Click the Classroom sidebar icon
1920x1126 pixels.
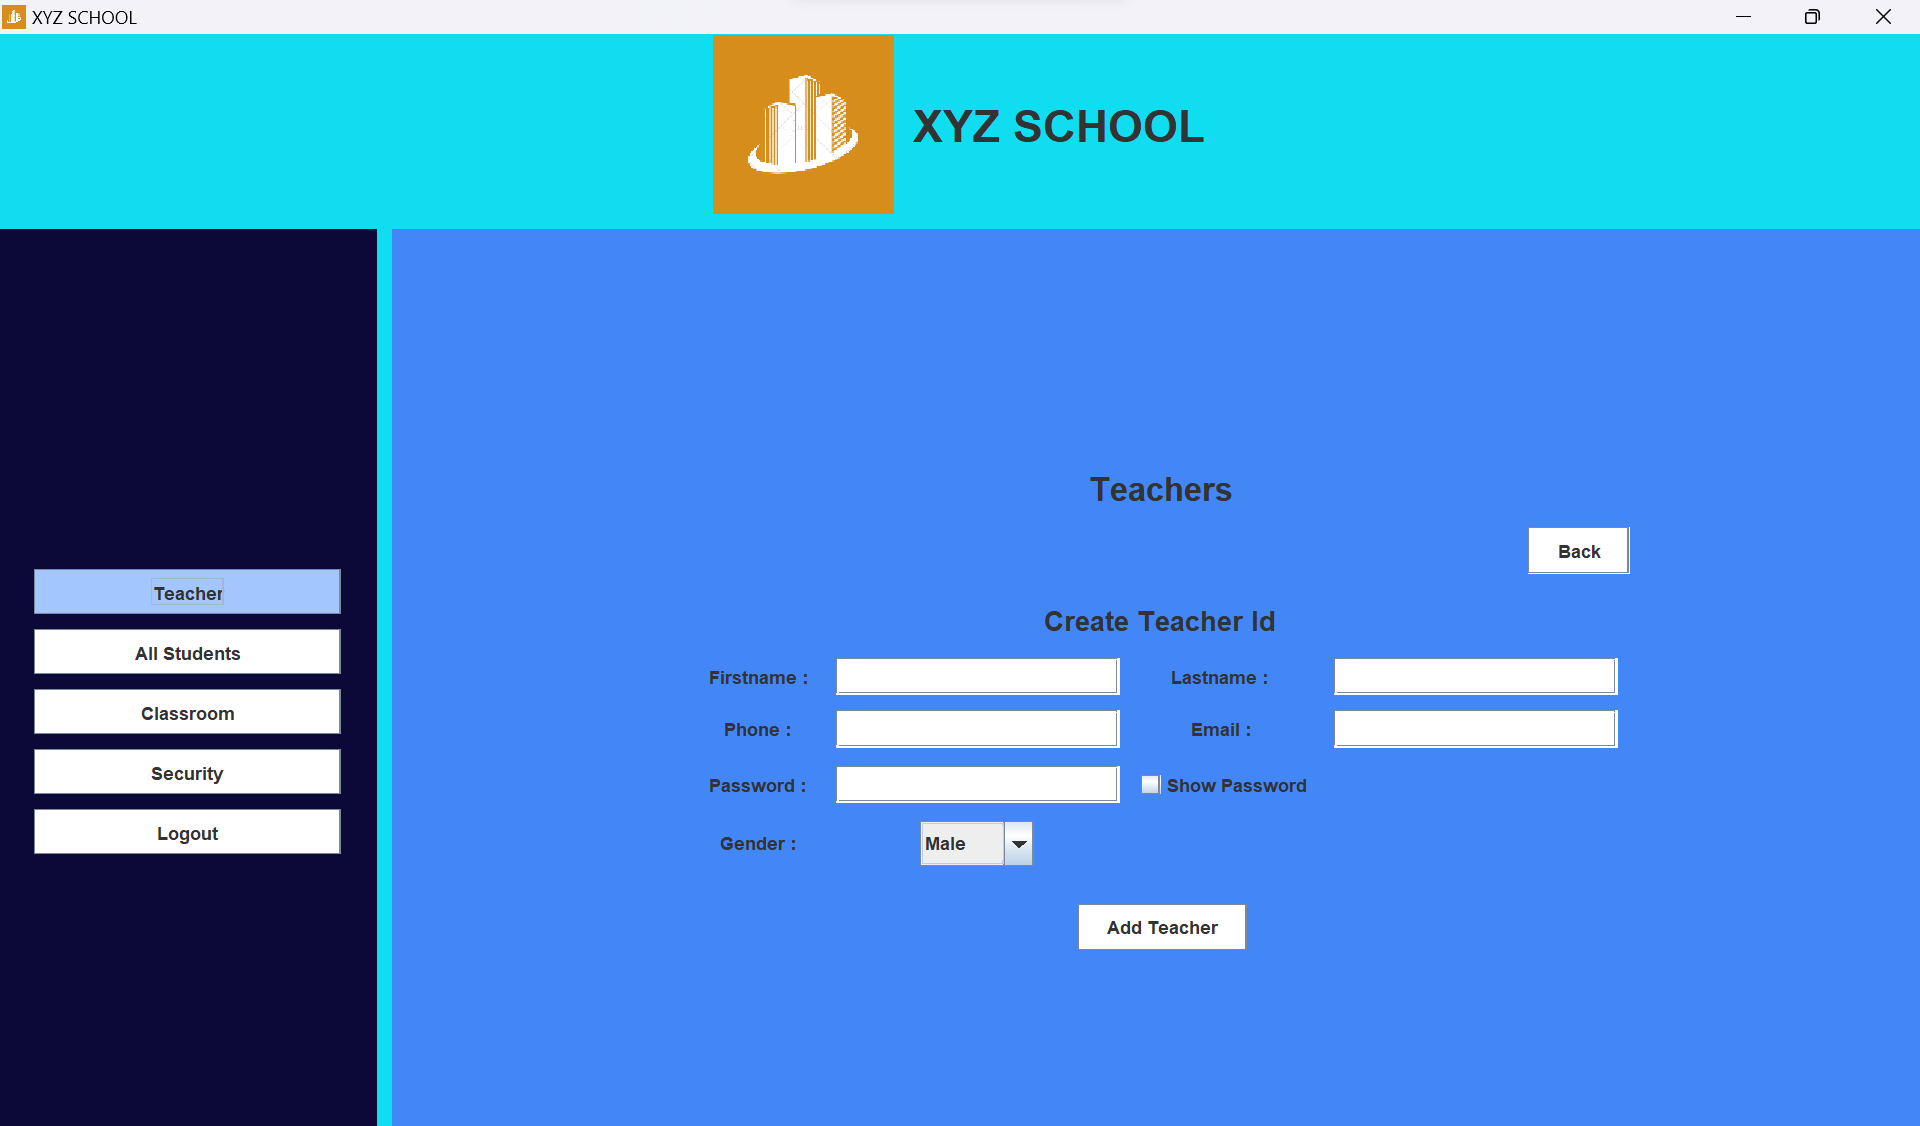click(186, 712)
